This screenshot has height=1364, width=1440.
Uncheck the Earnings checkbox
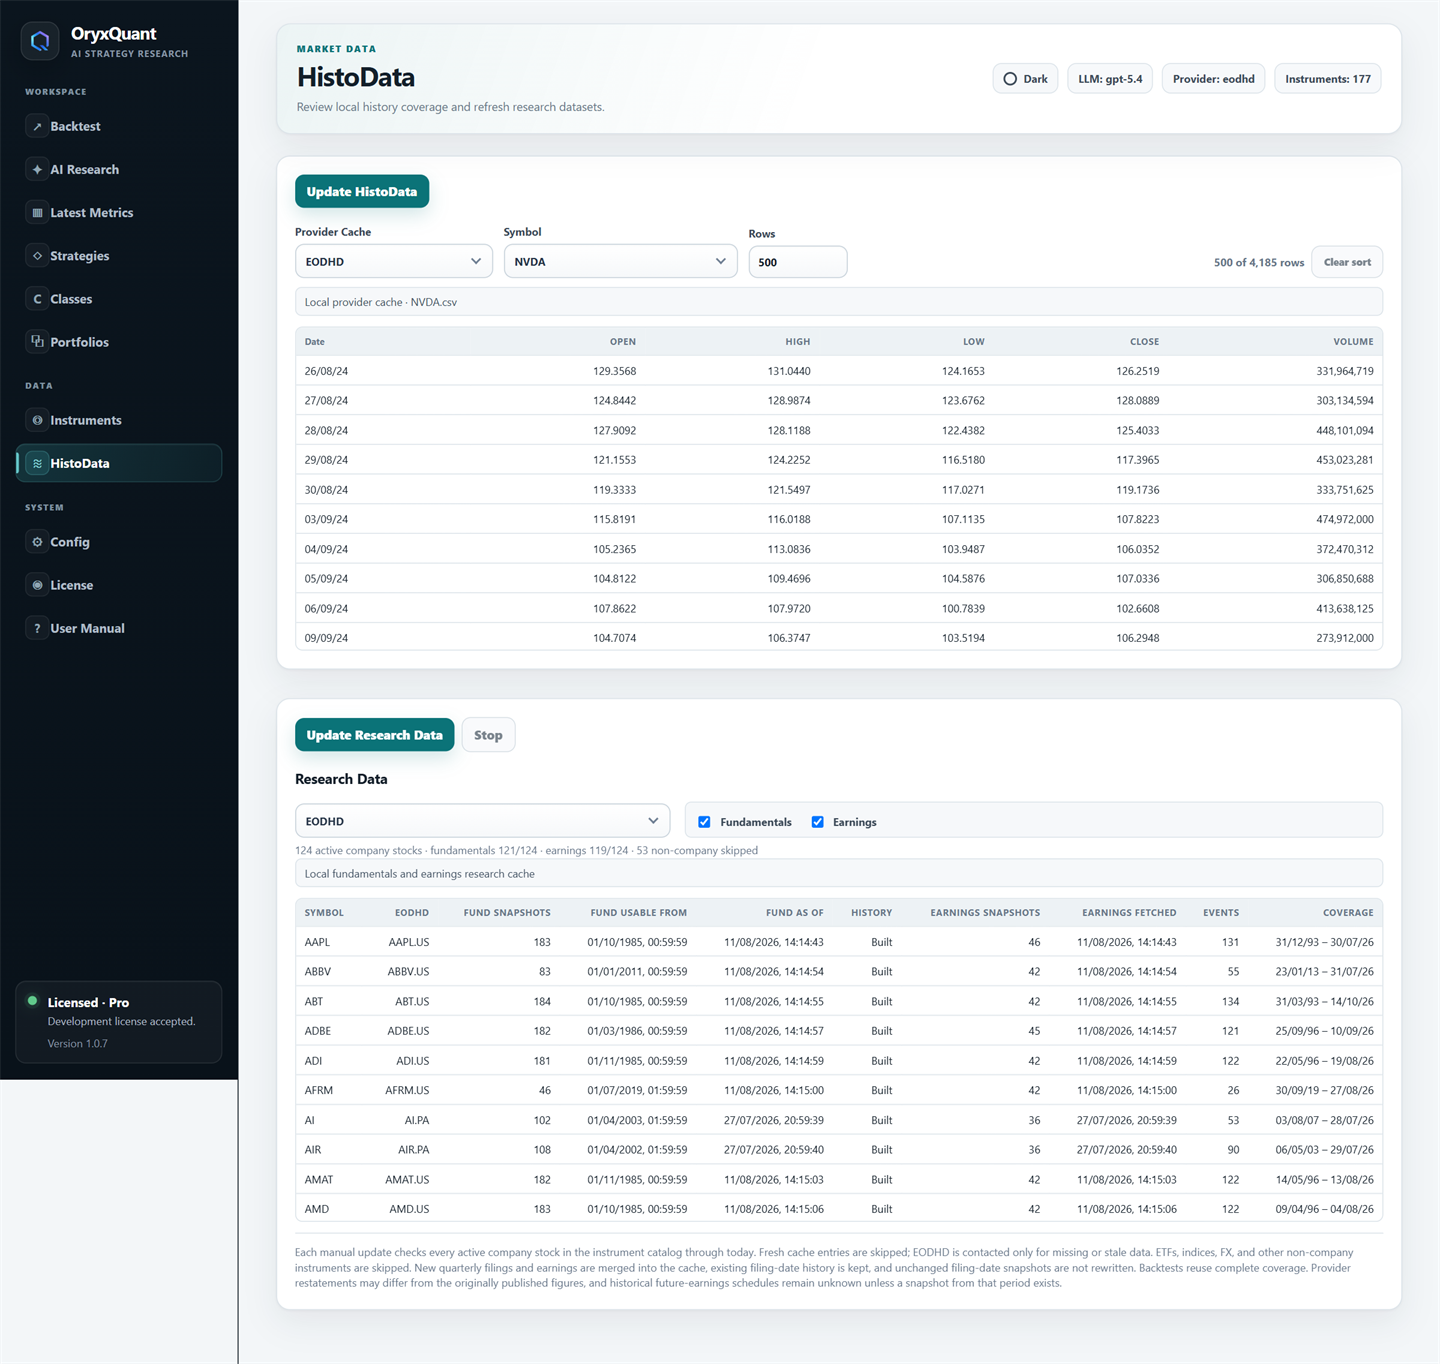pos(817,822)
